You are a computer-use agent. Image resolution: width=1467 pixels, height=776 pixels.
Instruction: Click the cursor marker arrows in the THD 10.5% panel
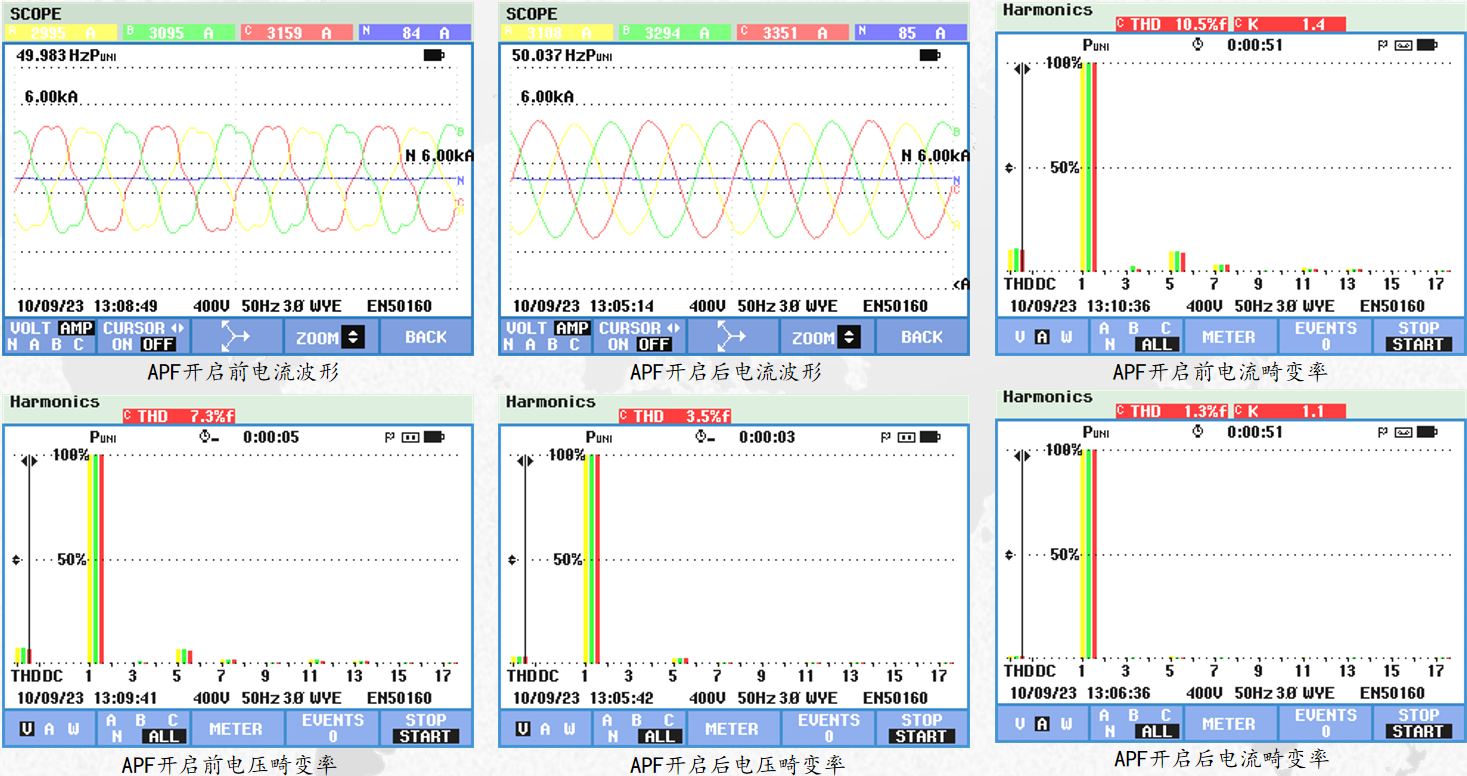pos(1021,69)
